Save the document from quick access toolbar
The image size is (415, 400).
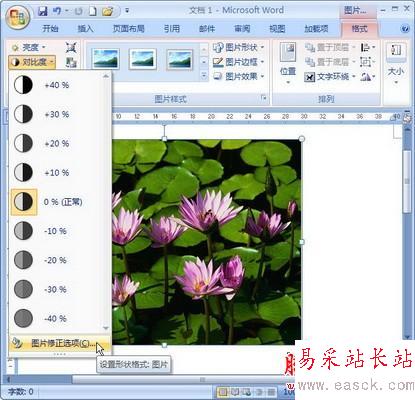pyautogui.click(x=42, y=11)
